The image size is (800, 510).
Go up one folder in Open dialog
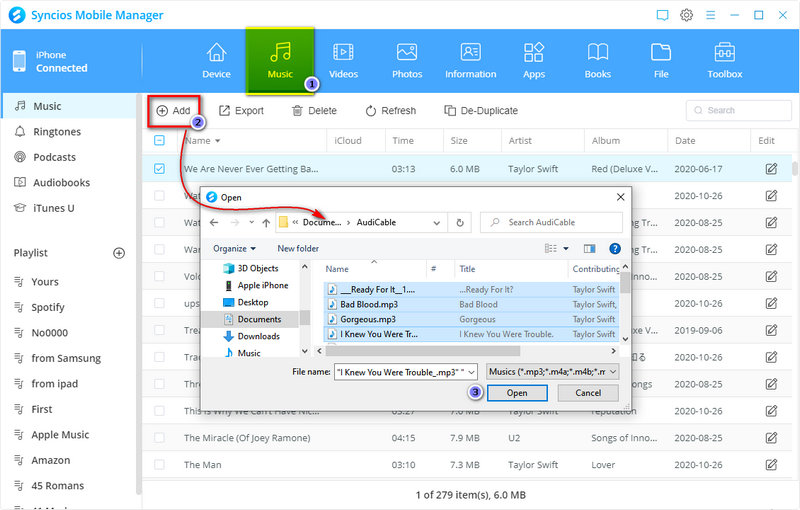266,222
